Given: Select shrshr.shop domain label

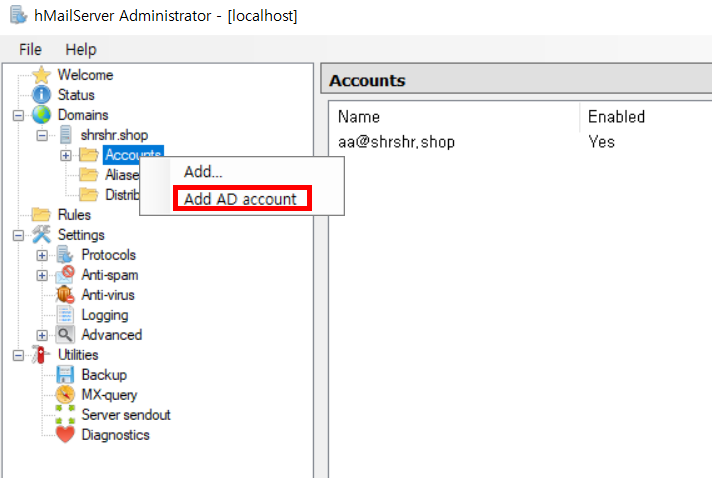Looking at the screenshot, I should (114, 135).
